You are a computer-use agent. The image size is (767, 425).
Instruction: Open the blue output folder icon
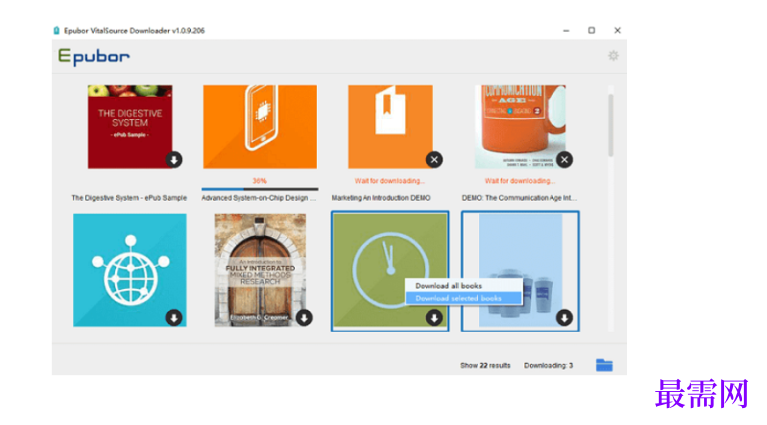click(604, 365)
